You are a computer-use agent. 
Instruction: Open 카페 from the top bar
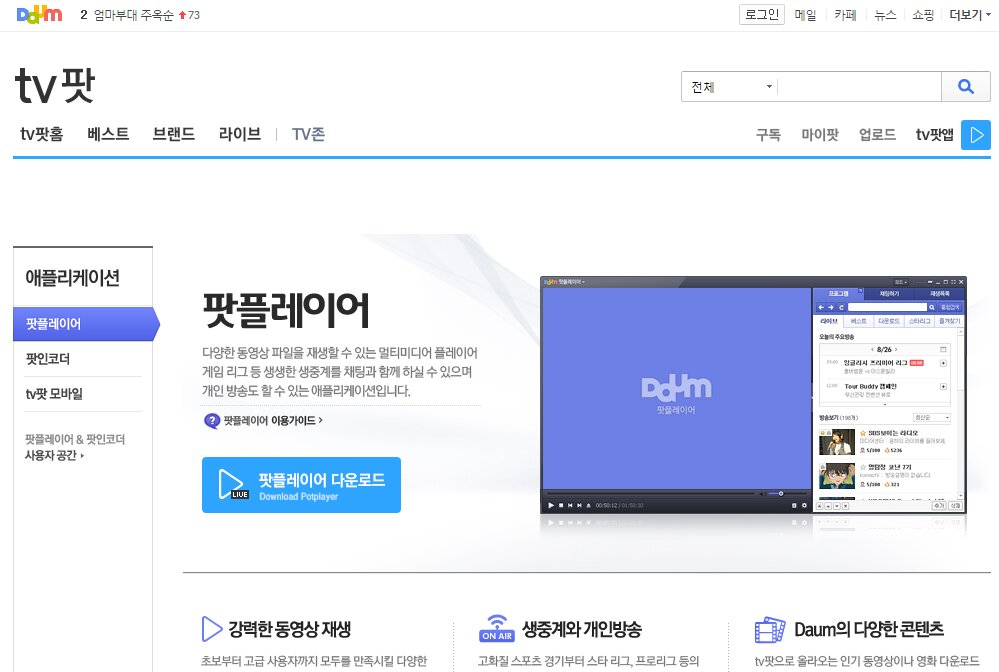click(x=845, y=15)
